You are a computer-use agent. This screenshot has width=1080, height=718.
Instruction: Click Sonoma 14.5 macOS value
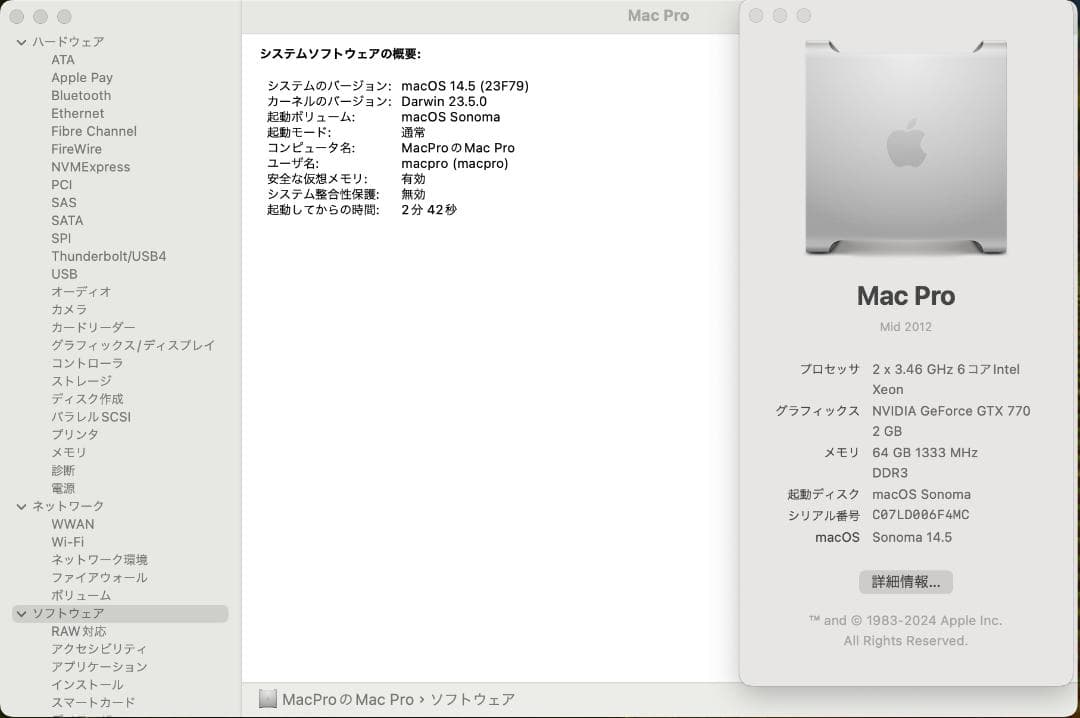pos(912,537)
